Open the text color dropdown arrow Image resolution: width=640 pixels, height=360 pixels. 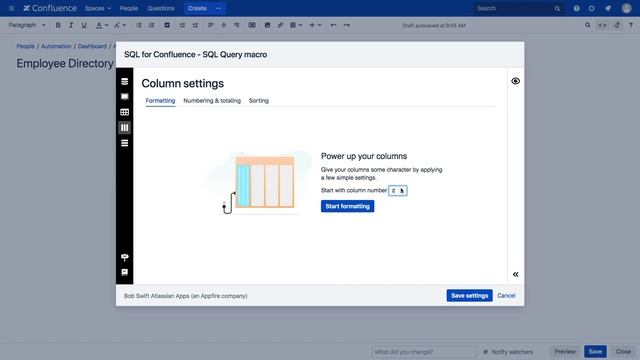tap(106, 25)
